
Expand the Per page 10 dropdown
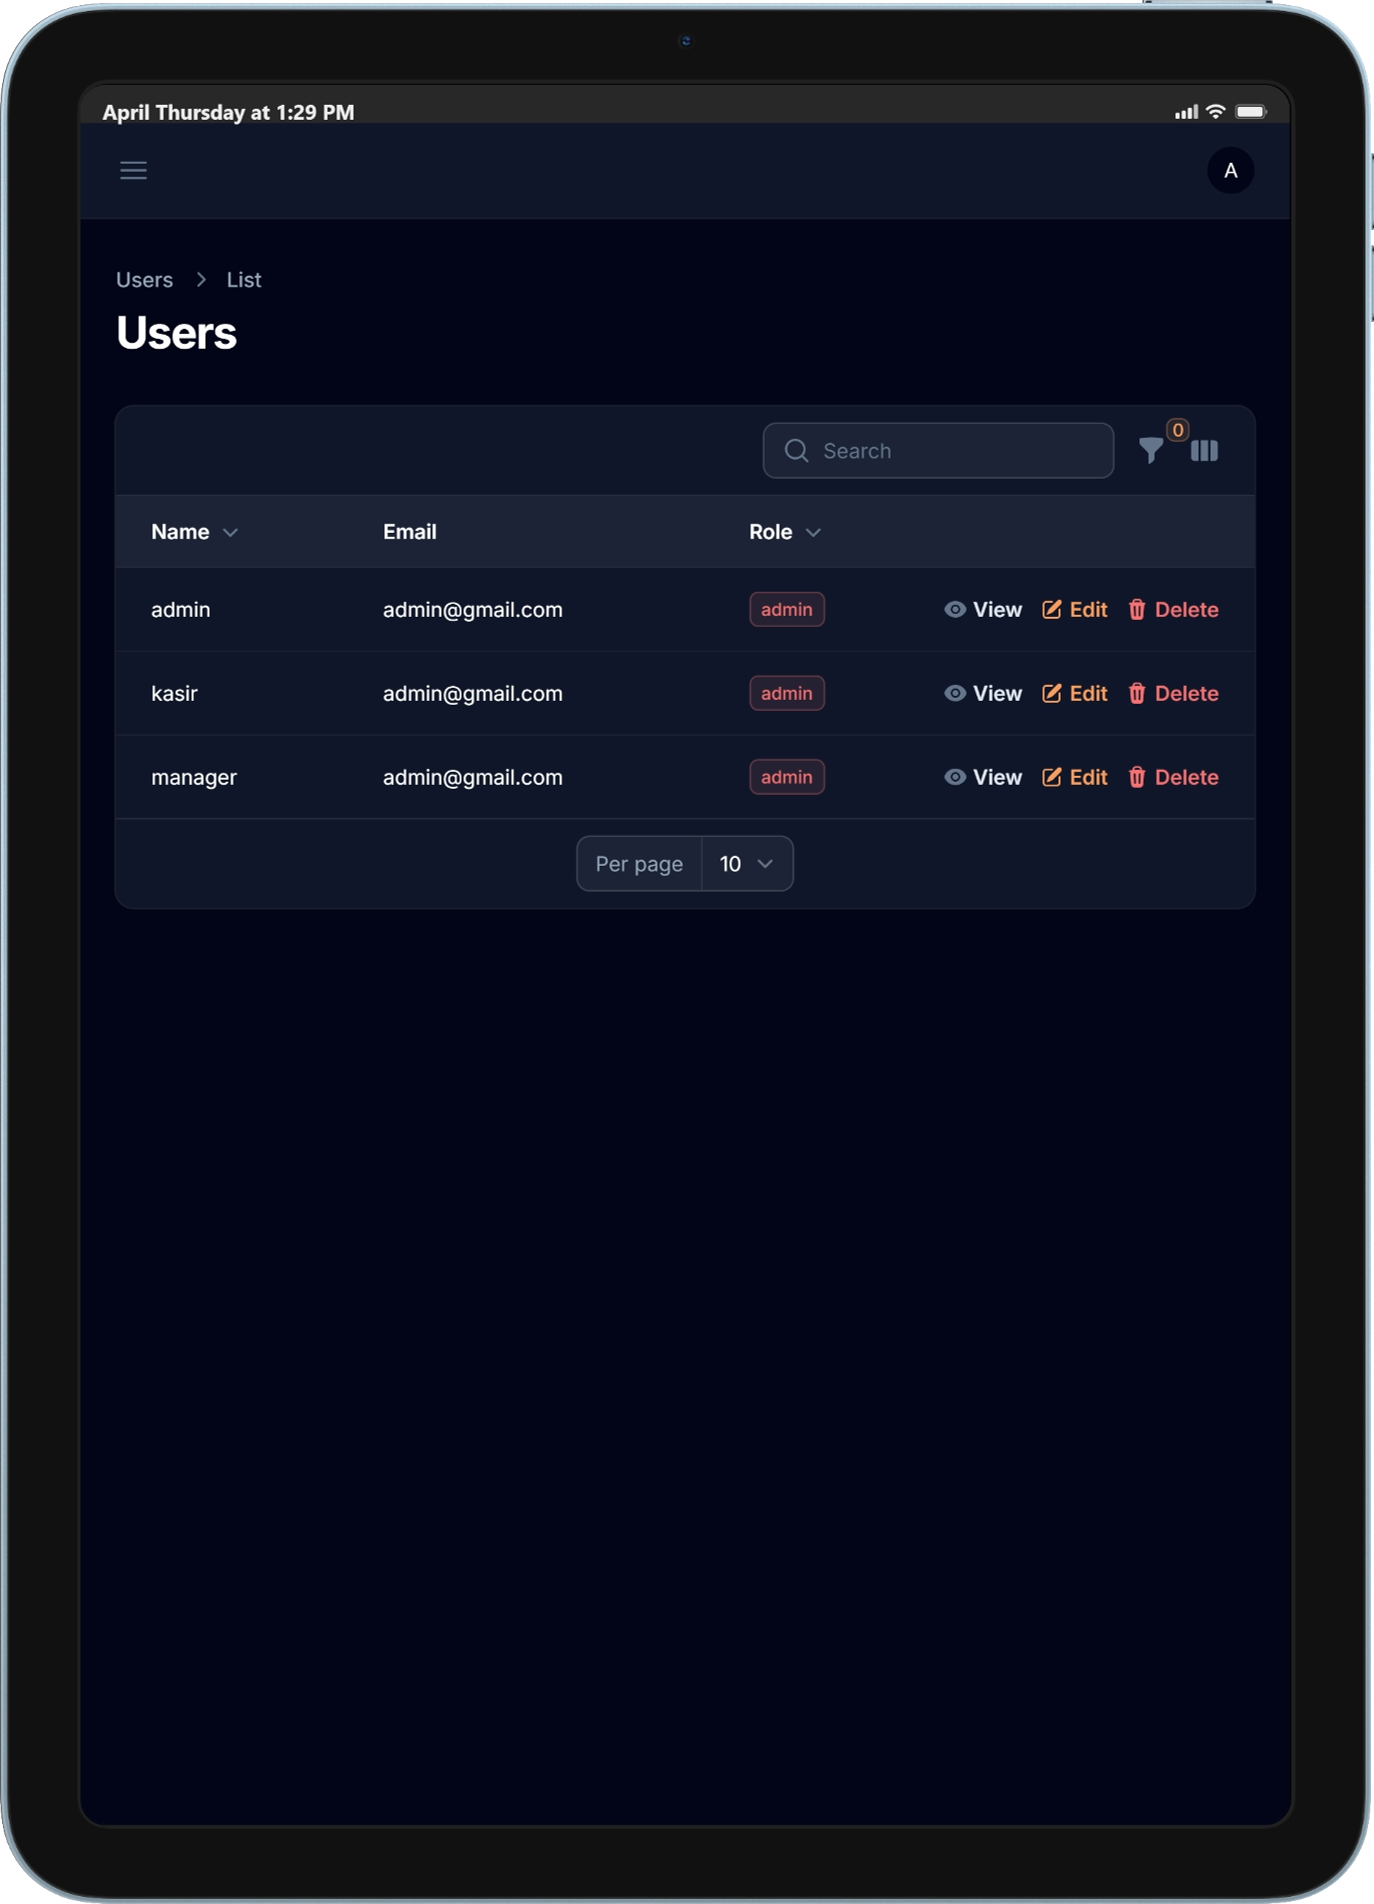(x=746, y=864)
